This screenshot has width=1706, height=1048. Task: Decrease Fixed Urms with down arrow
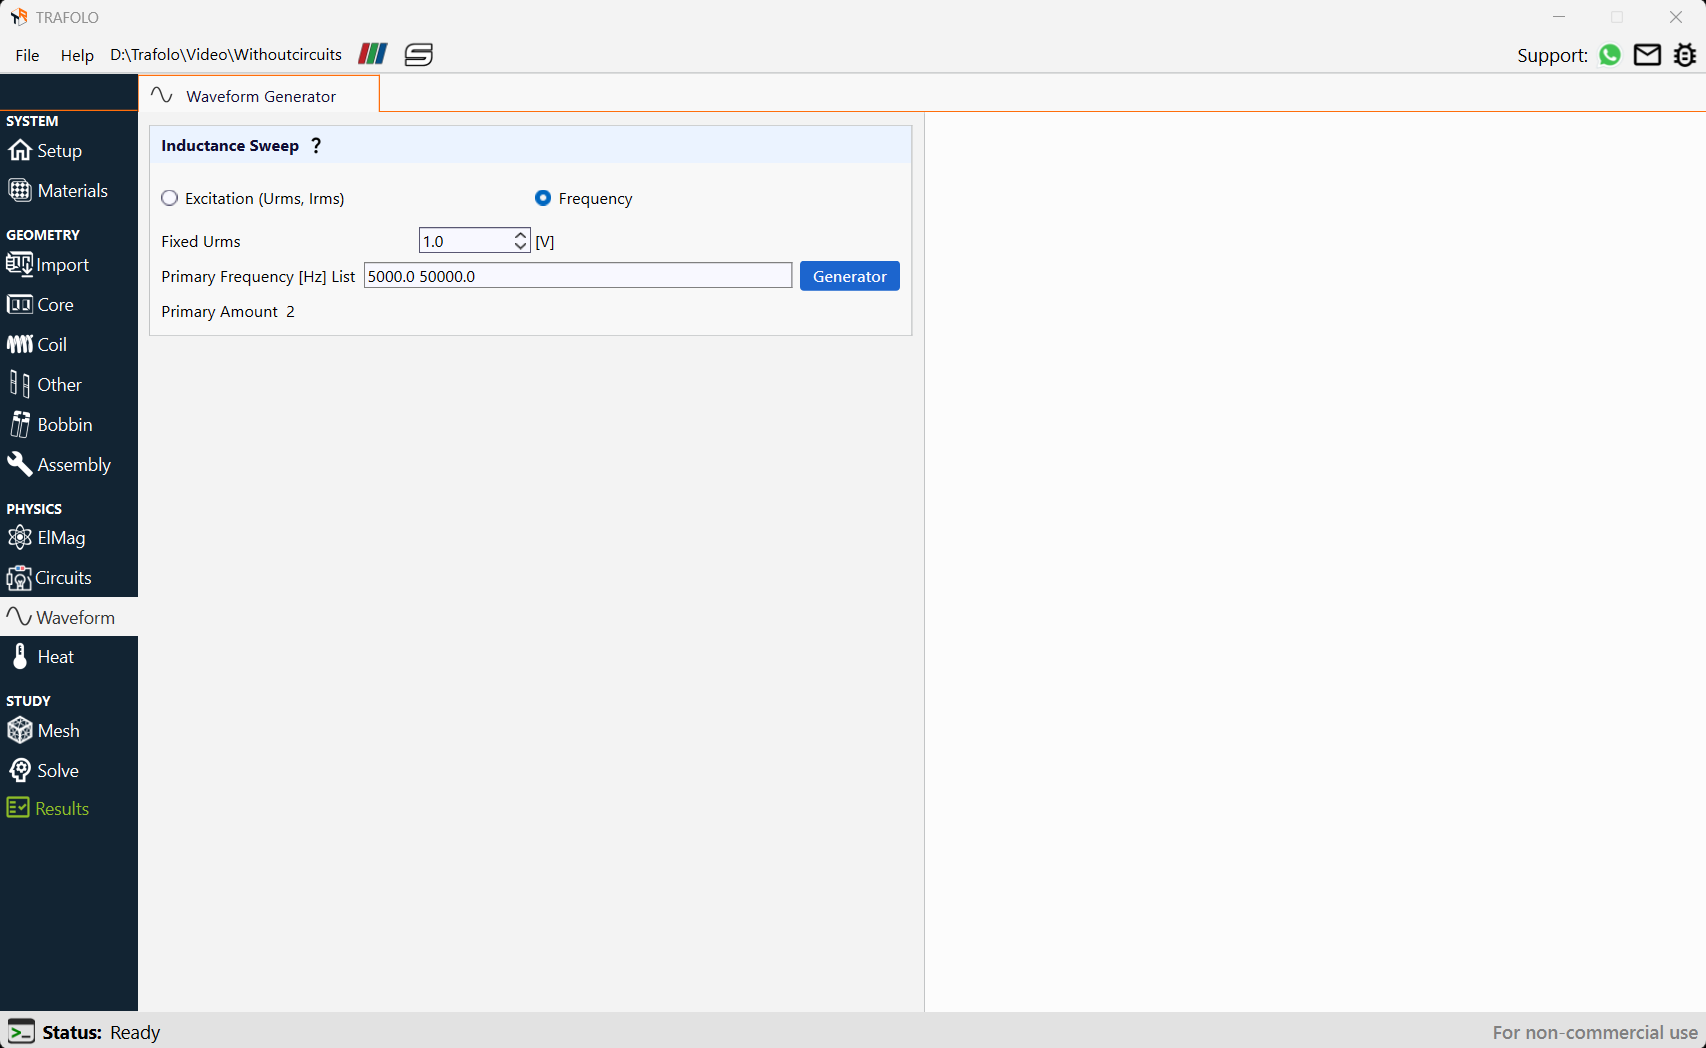[x=520, y=246]
